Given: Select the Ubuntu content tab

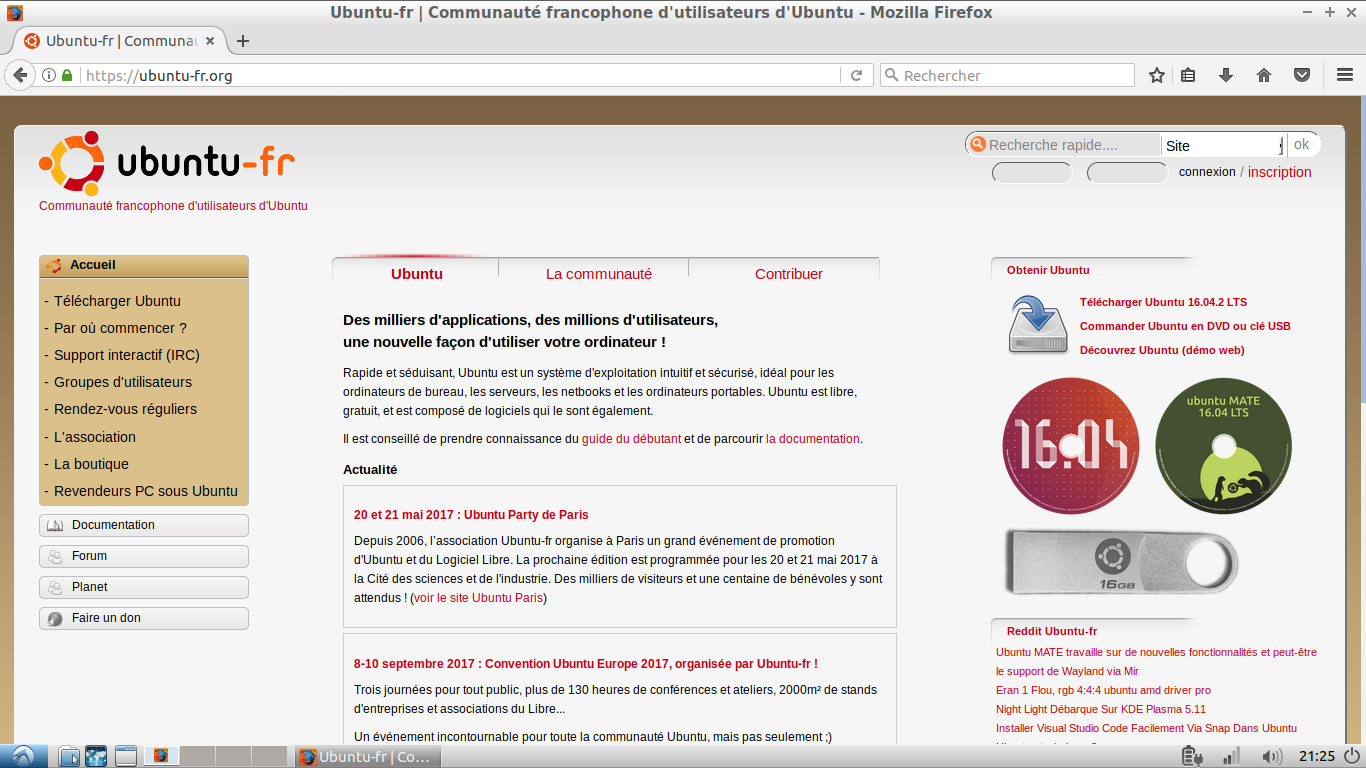Looking at the screenshot, I should pos(416,273).
